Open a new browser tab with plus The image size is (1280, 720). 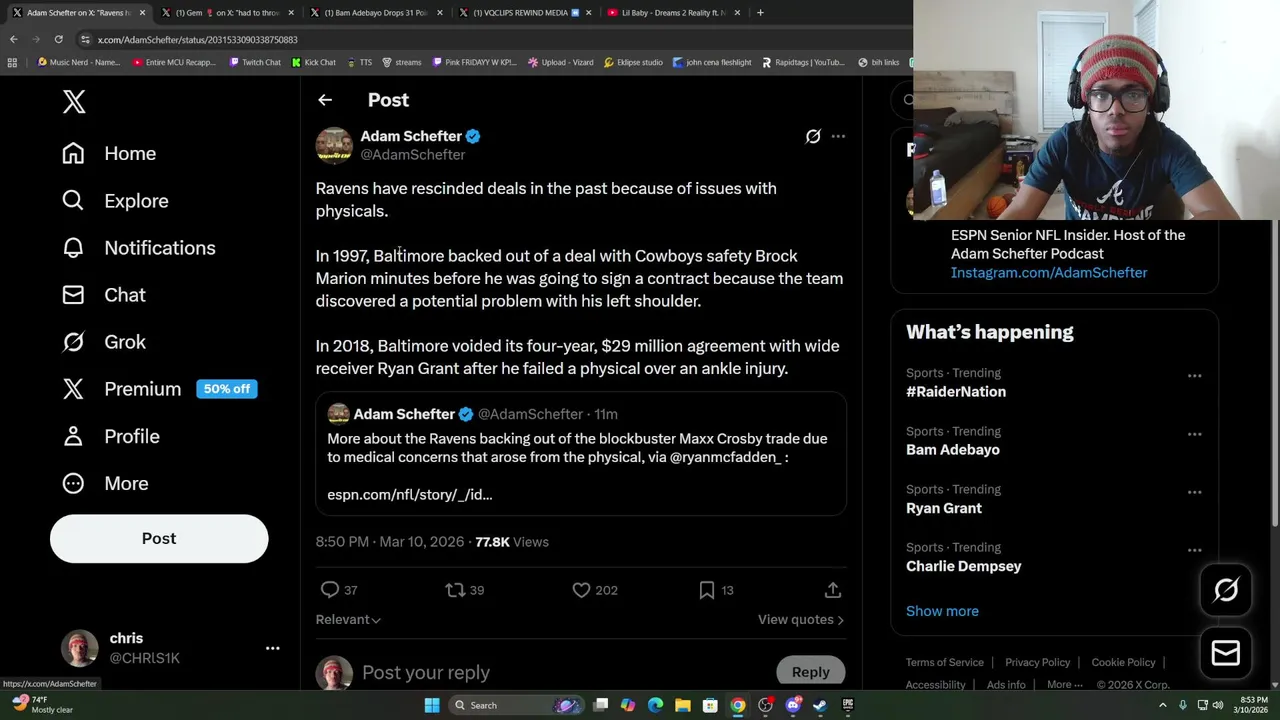760,13
